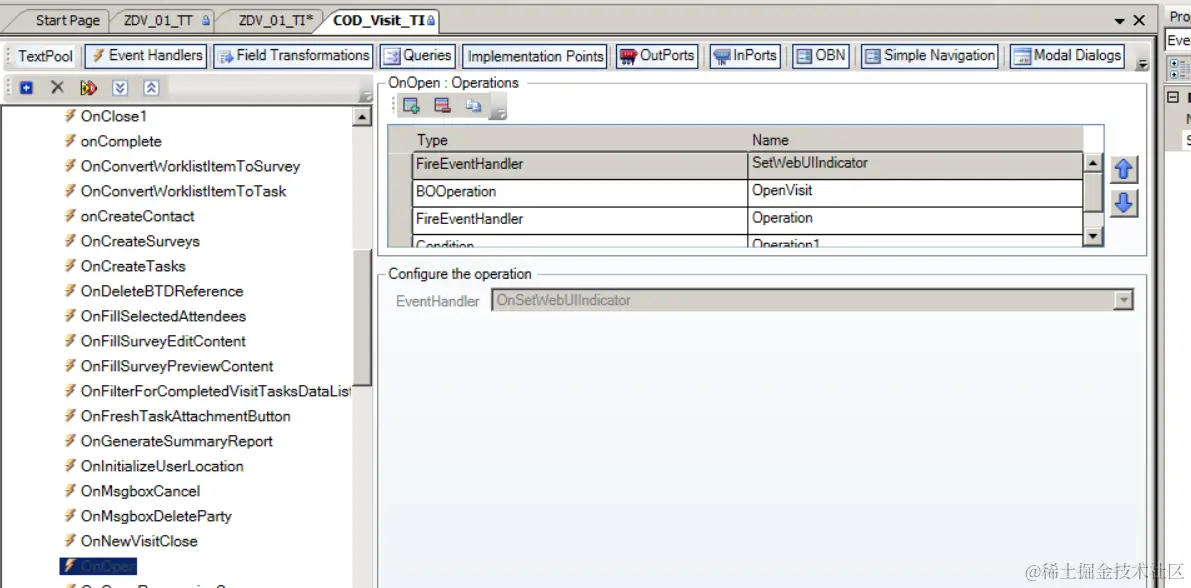This screenshot has width=1191, height=588.
Task: Open the Event Handlers view
Action: pos(147,55)
